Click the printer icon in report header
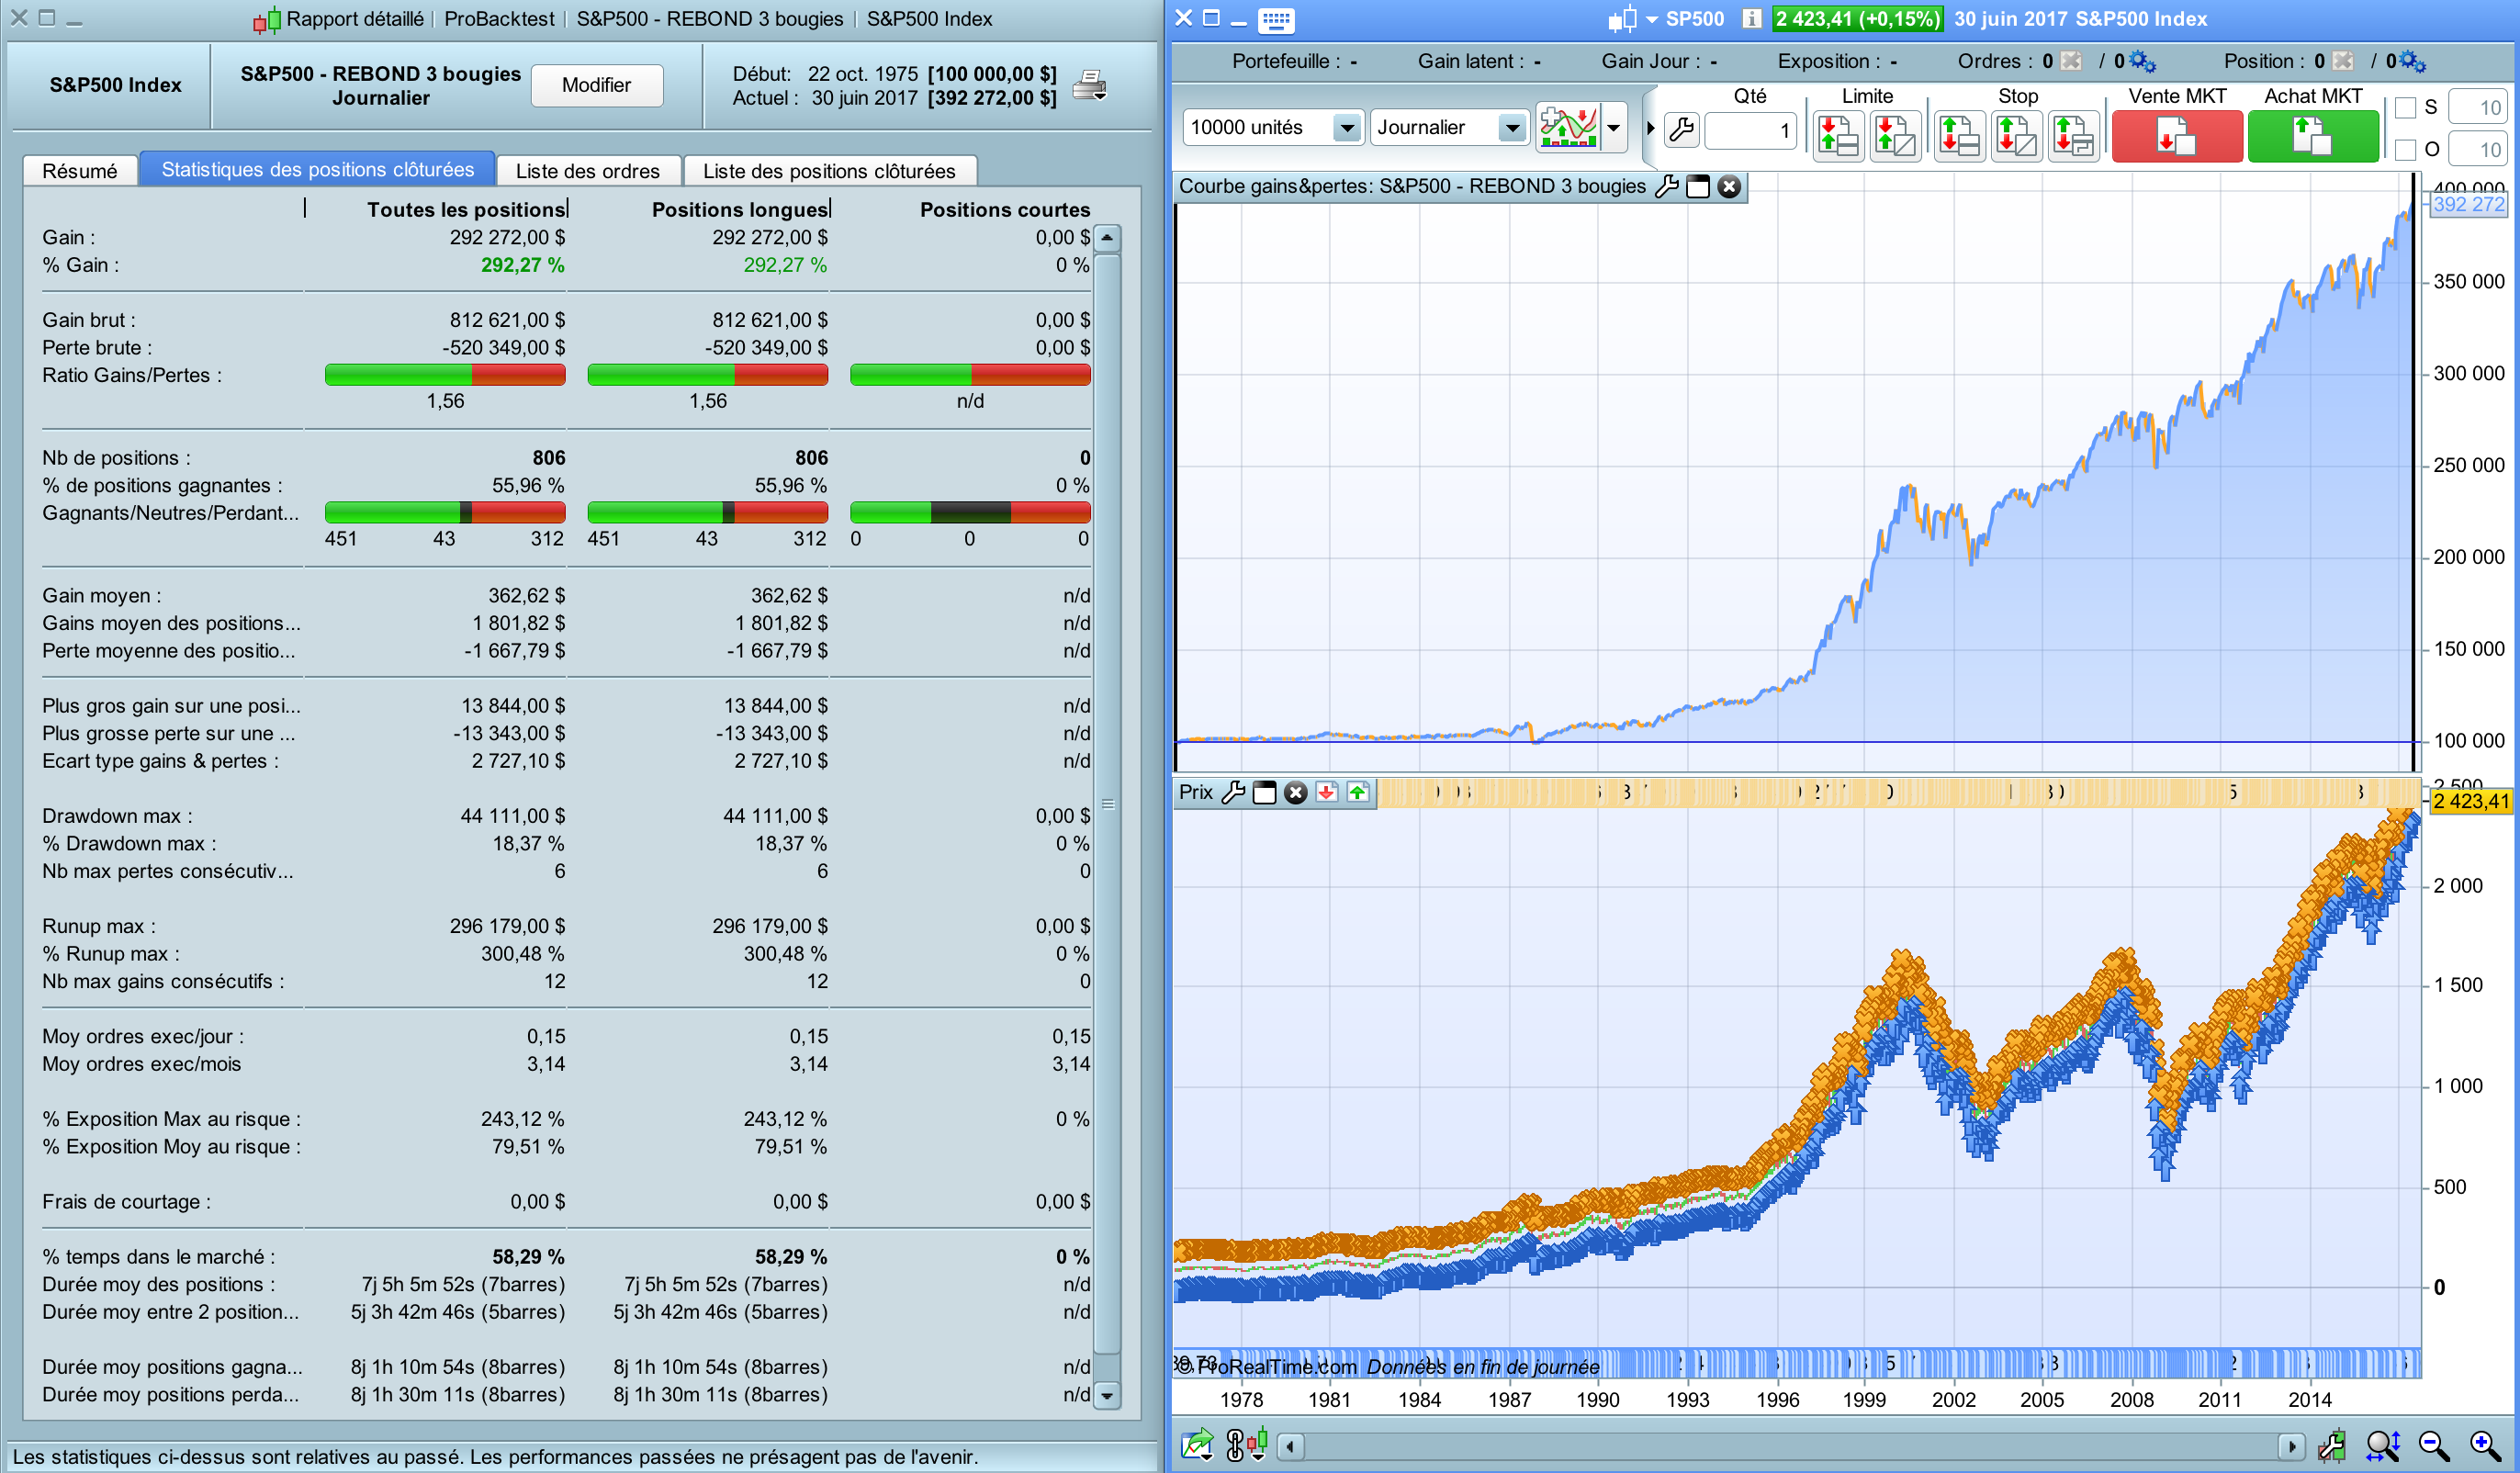This screenshot has height=1473, width=2520. click(x=1089, y=86)
